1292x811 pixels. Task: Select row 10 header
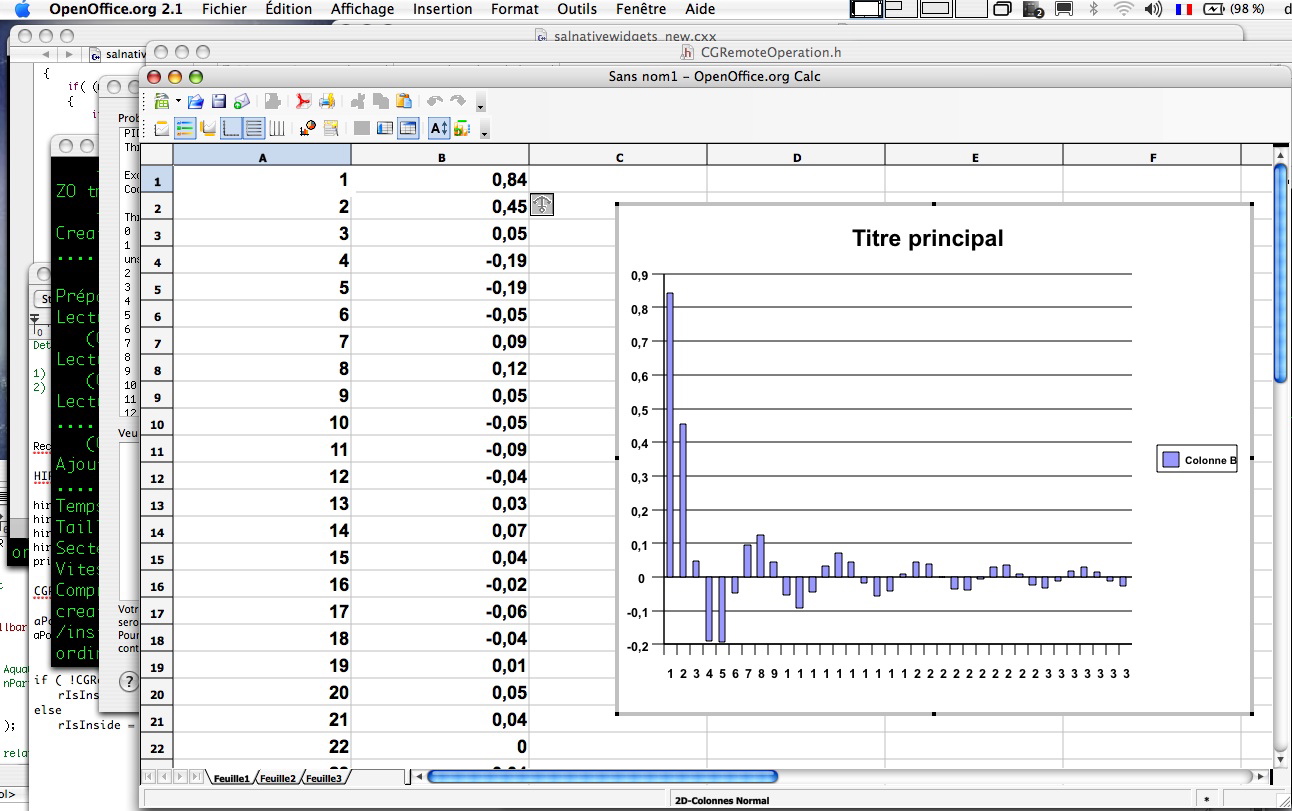[x=157, y=424]
